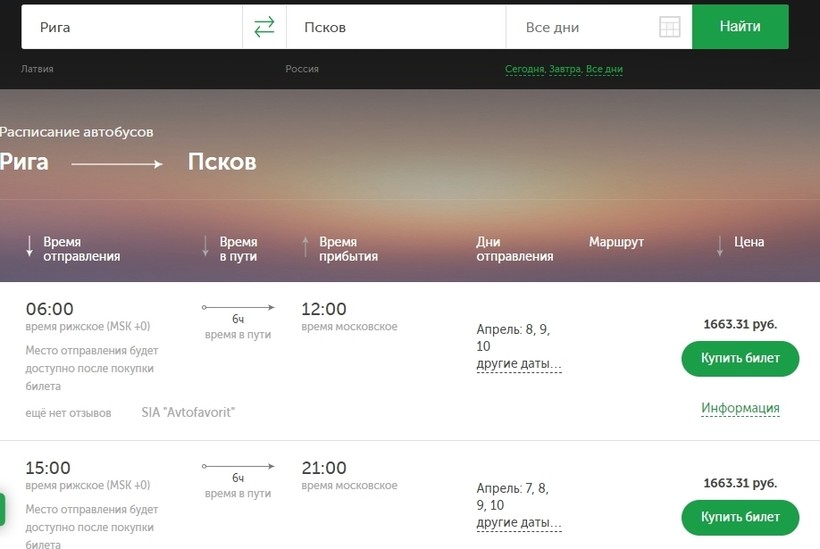Buy ticket for 15:00 departure
820x549 pixels.
740,518
